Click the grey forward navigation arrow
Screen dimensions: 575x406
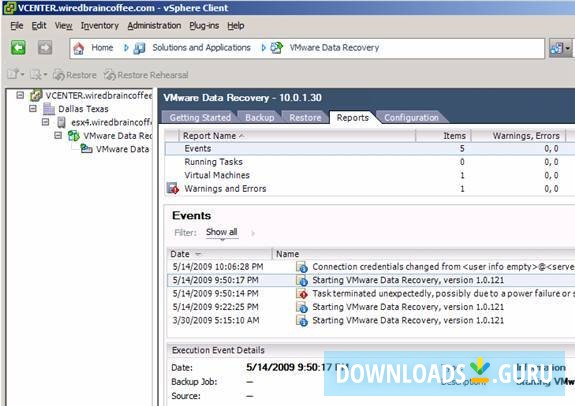(x=45, y=48)
